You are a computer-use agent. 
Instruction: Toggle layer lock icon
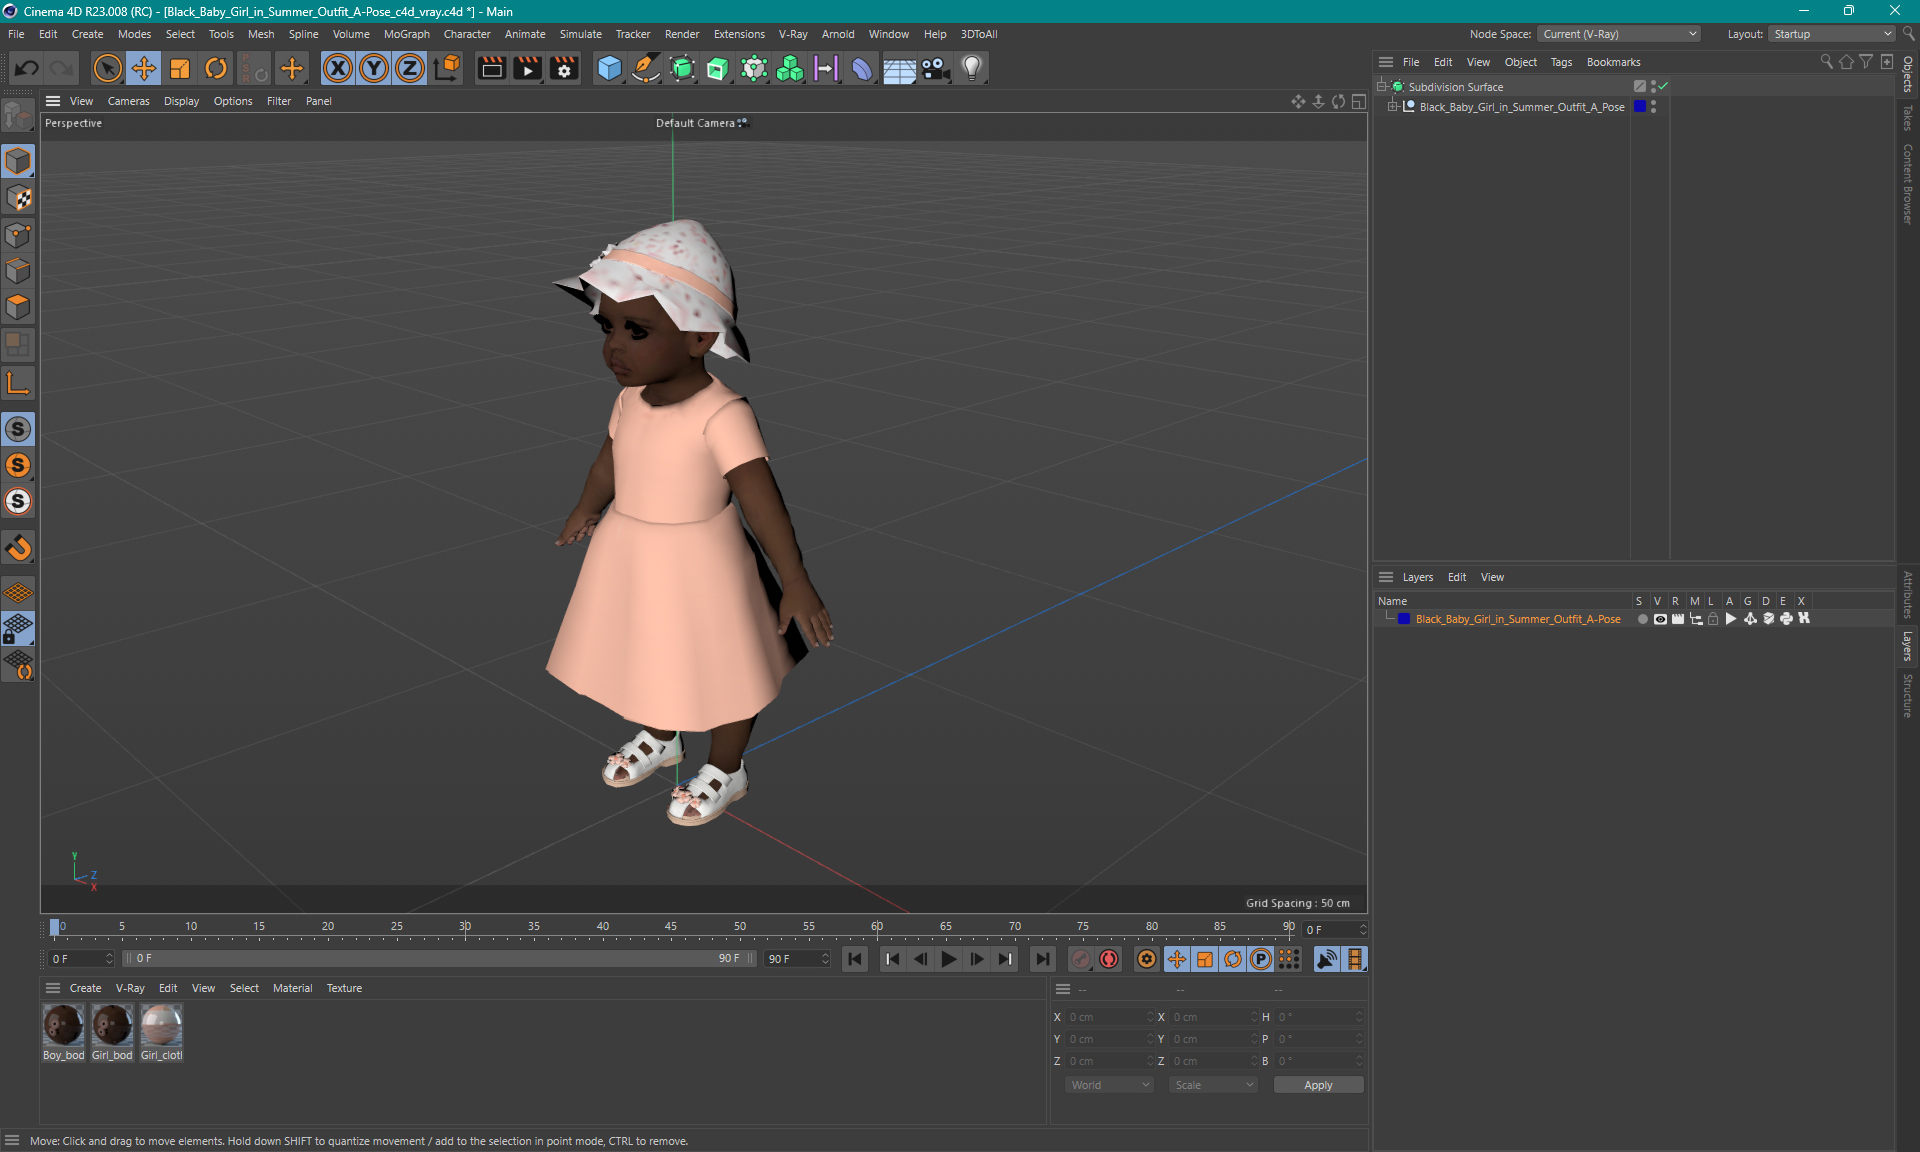click(1713, 619)
